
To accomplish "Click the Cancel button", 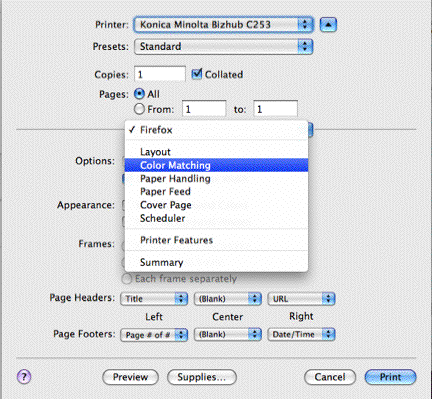I will click(330, 377).
